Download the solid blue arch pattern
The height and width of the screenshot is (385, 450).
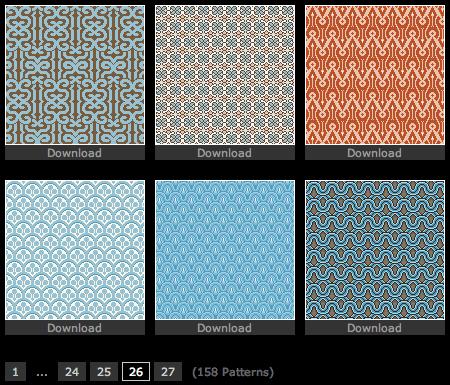point(225,328)
